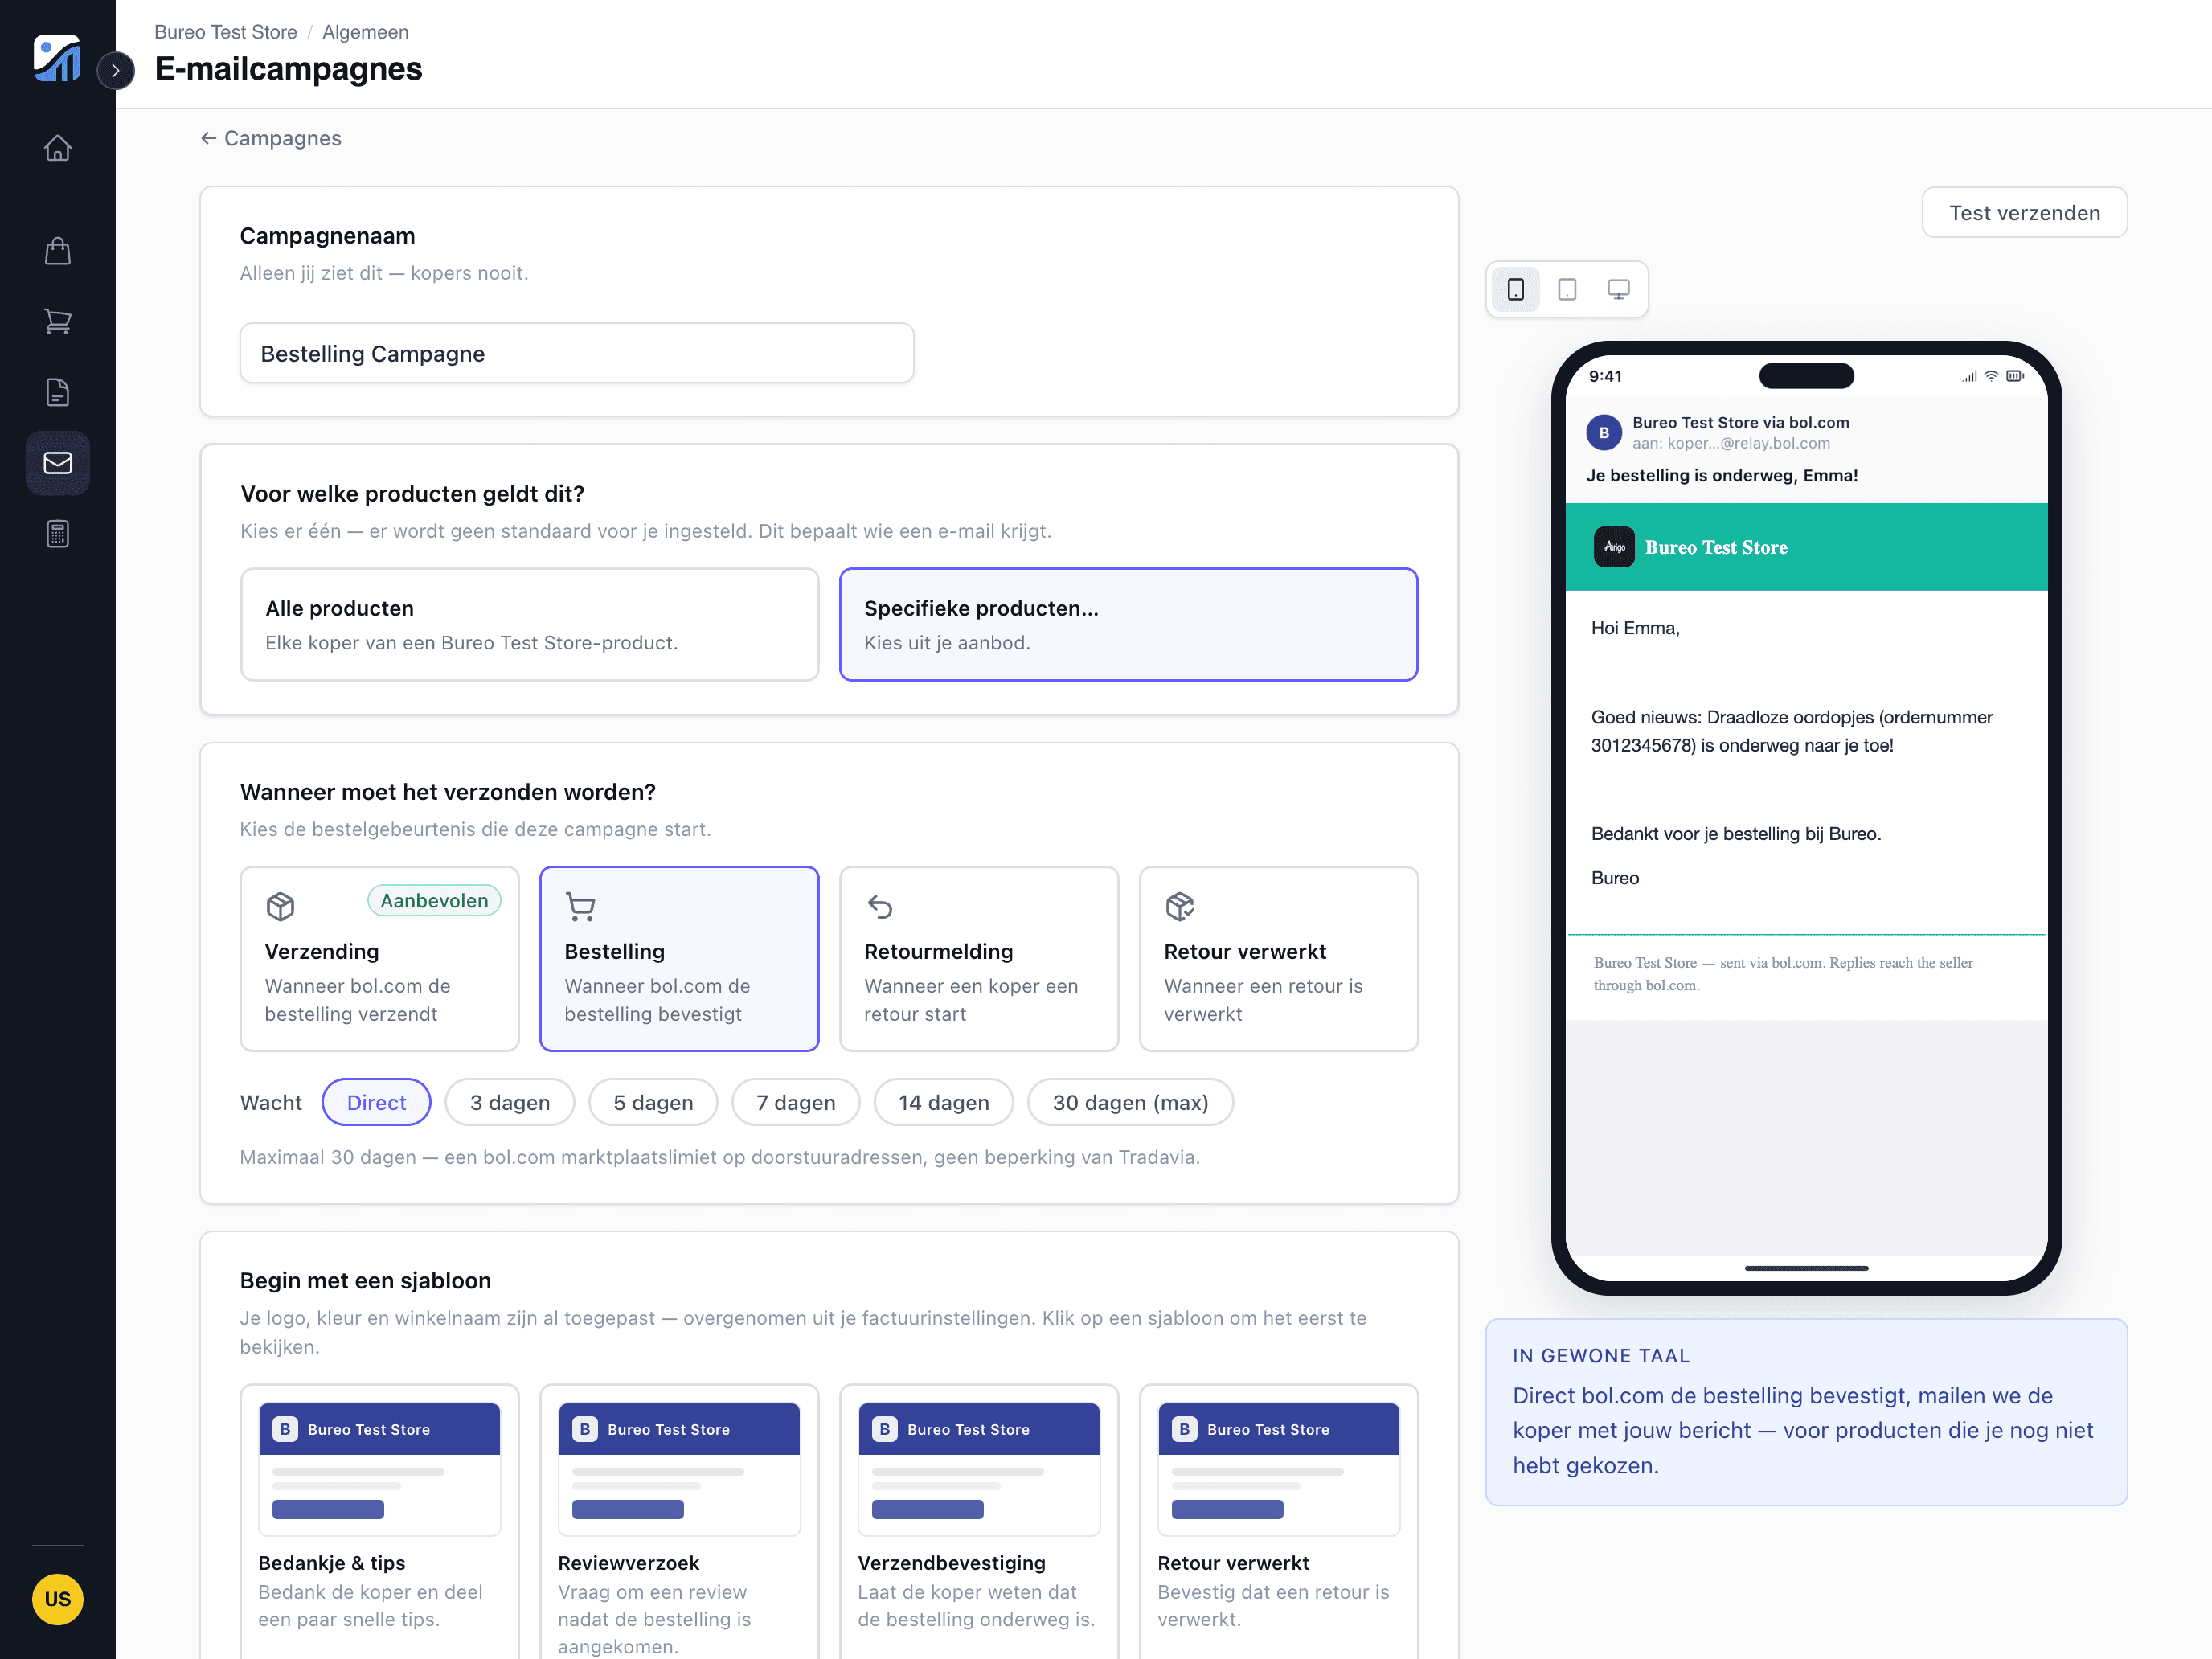Open the cart icon in sidebar
This screenshot has width=2212, height=1659.
click(57, 321)
